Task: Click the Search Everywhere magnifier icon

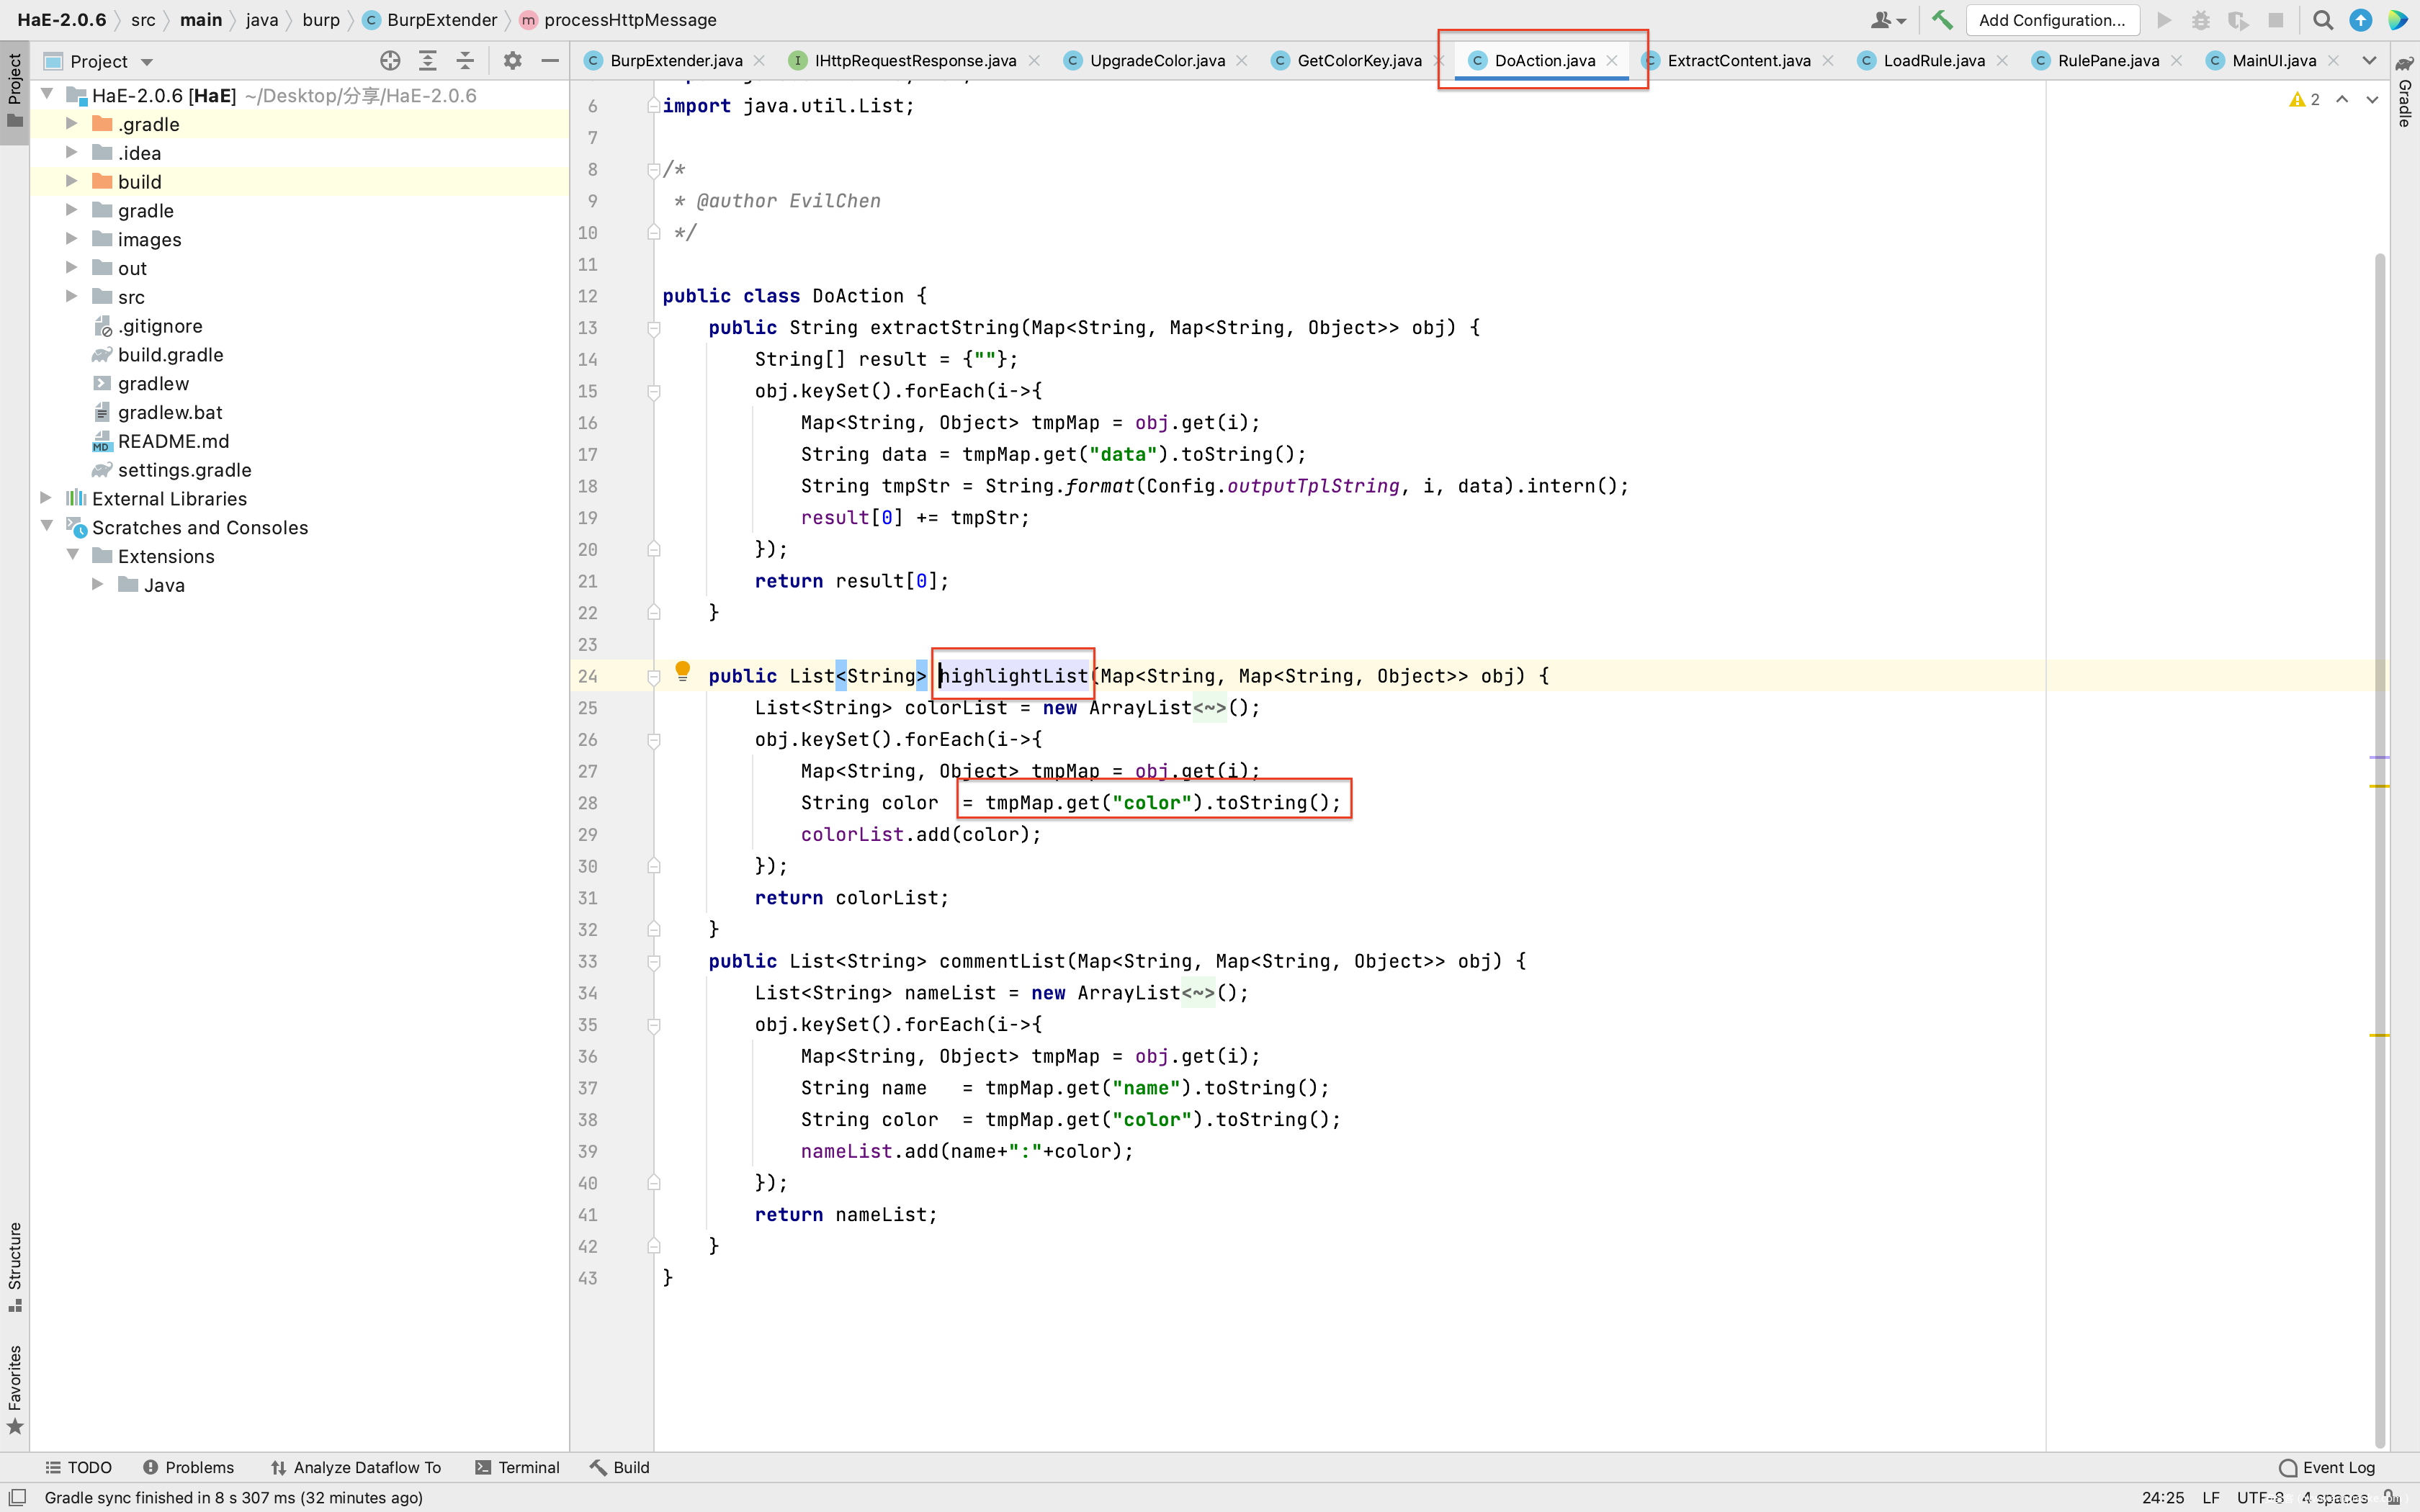Action: [2323, 20]
